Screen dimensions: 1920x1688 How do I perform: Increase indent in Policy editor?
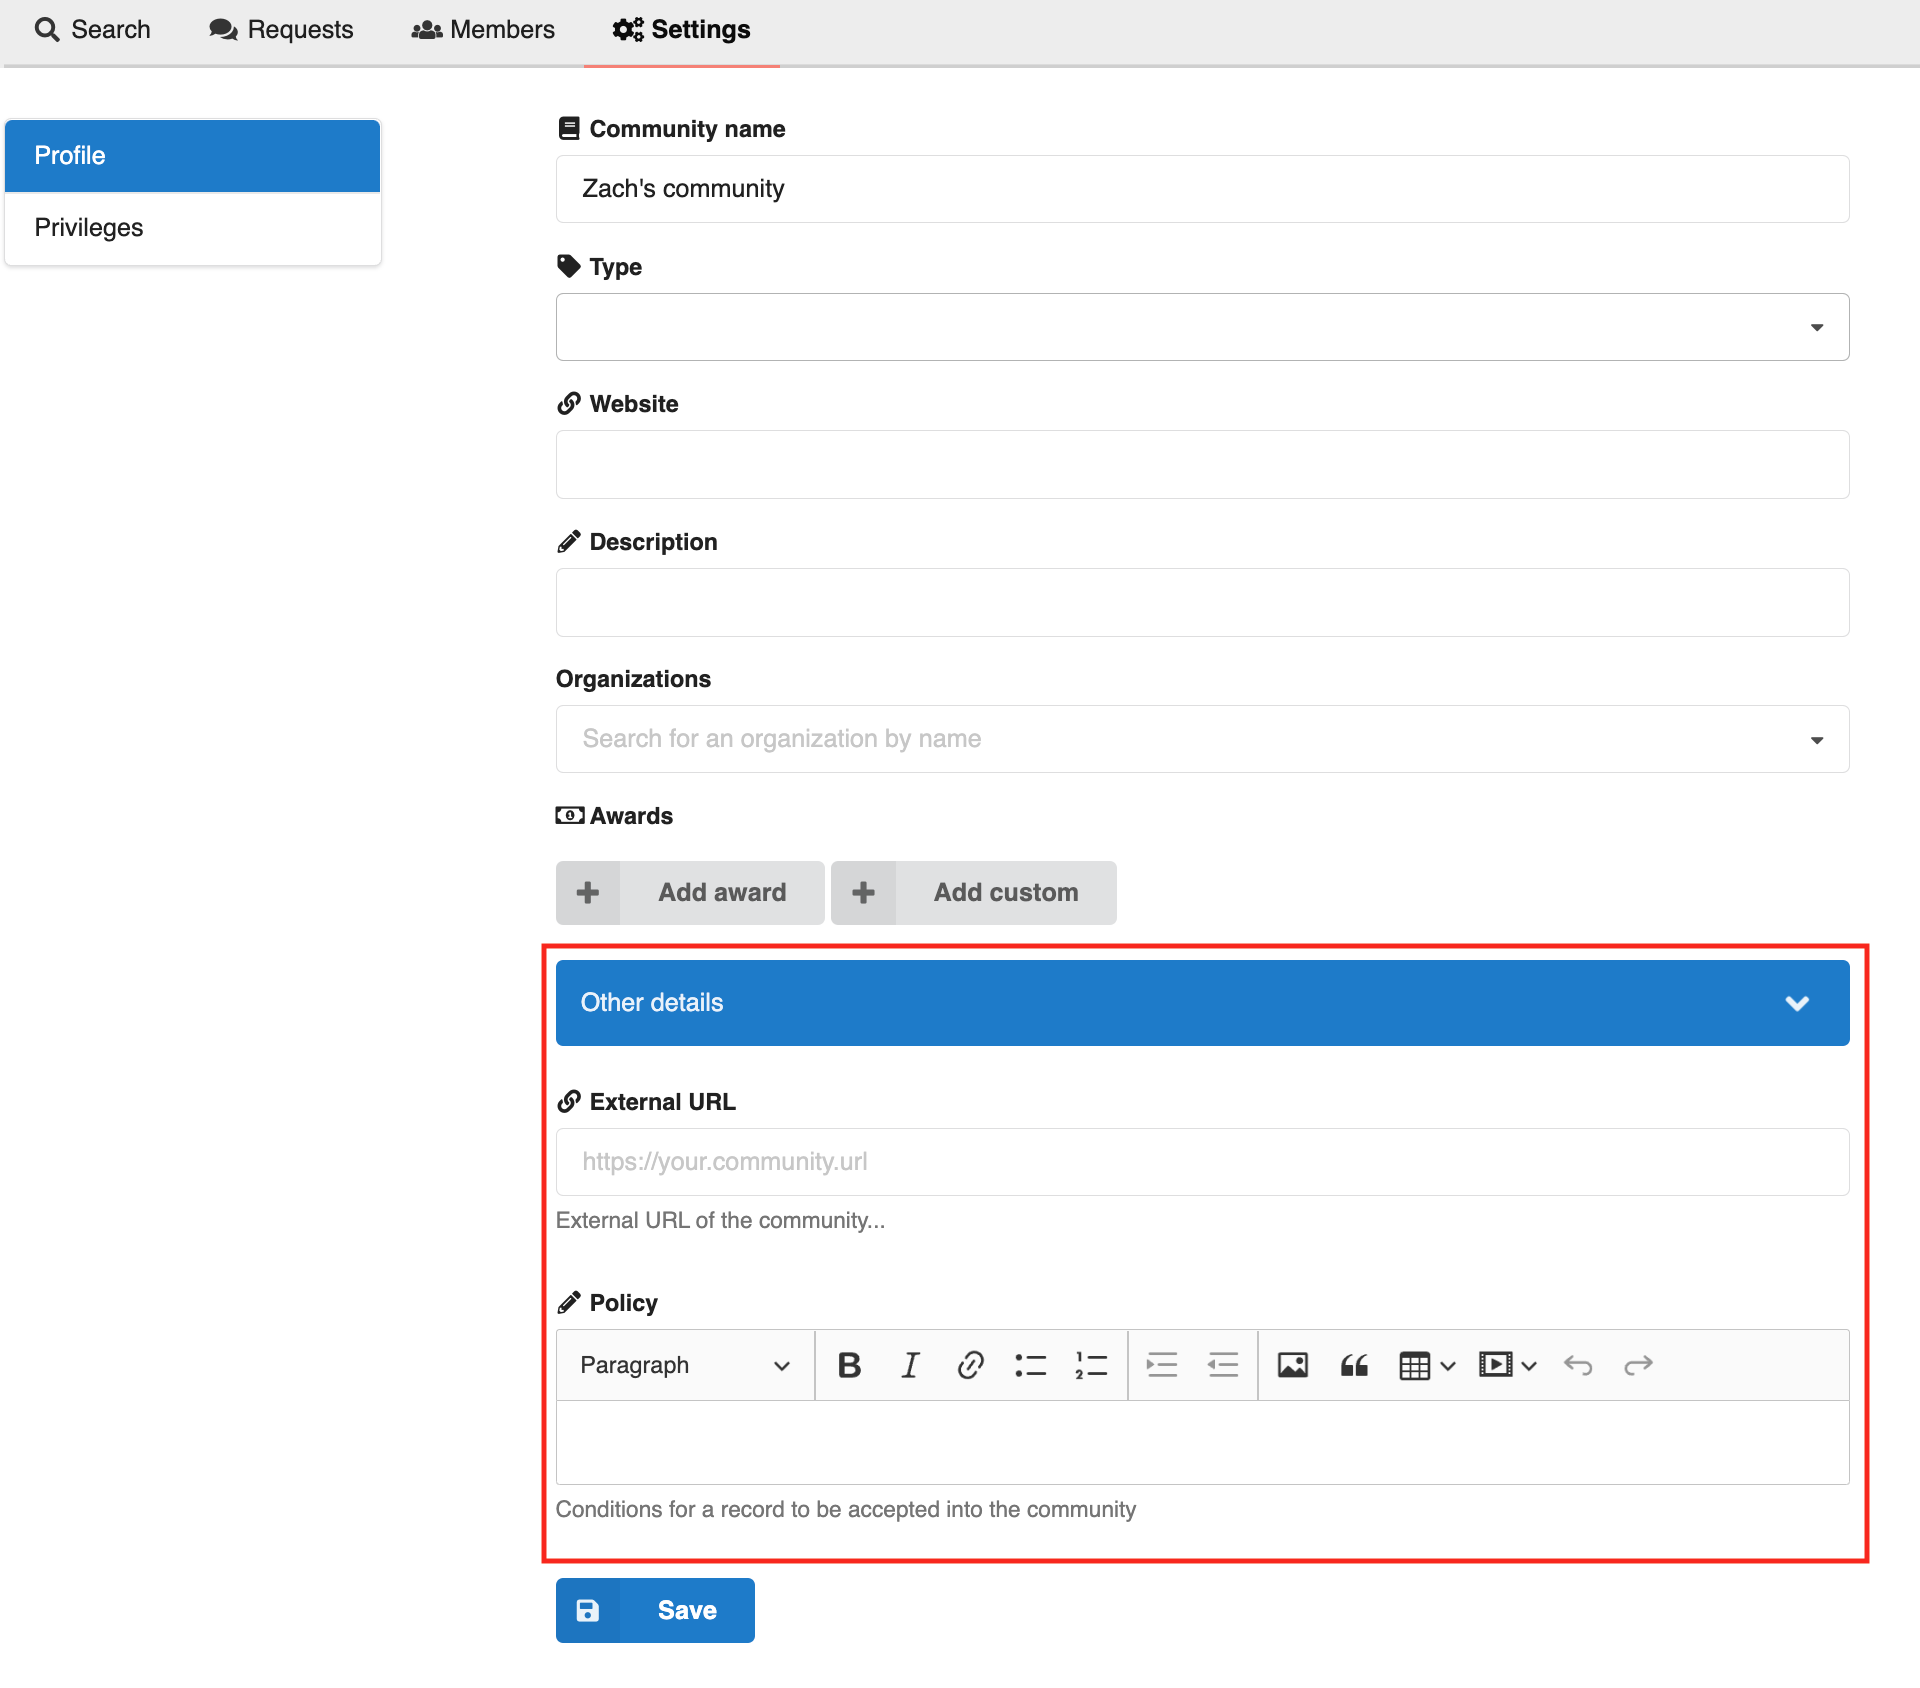click(x=1162, y=1365)
